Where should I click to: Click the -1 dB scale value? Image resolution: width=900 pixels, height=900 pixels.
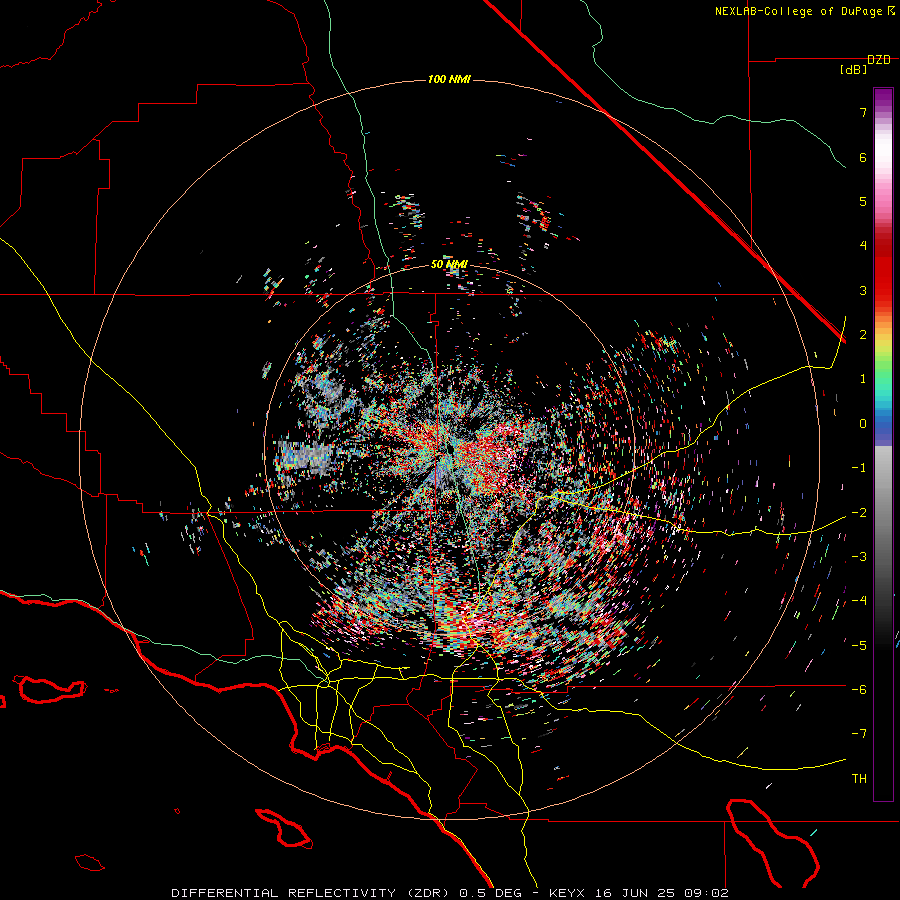(x=859, y=468)
